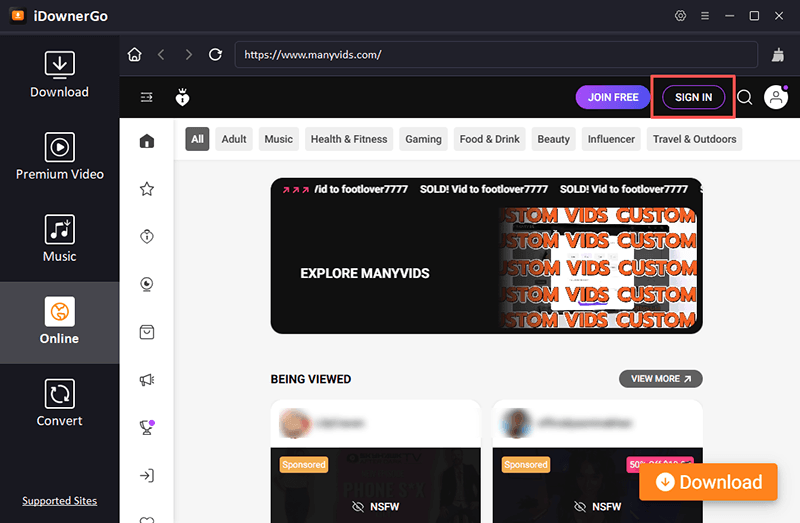The height and width of the screenshot is (523, 800).
Task: Click the star favorites icon
Action: point(147,189)
